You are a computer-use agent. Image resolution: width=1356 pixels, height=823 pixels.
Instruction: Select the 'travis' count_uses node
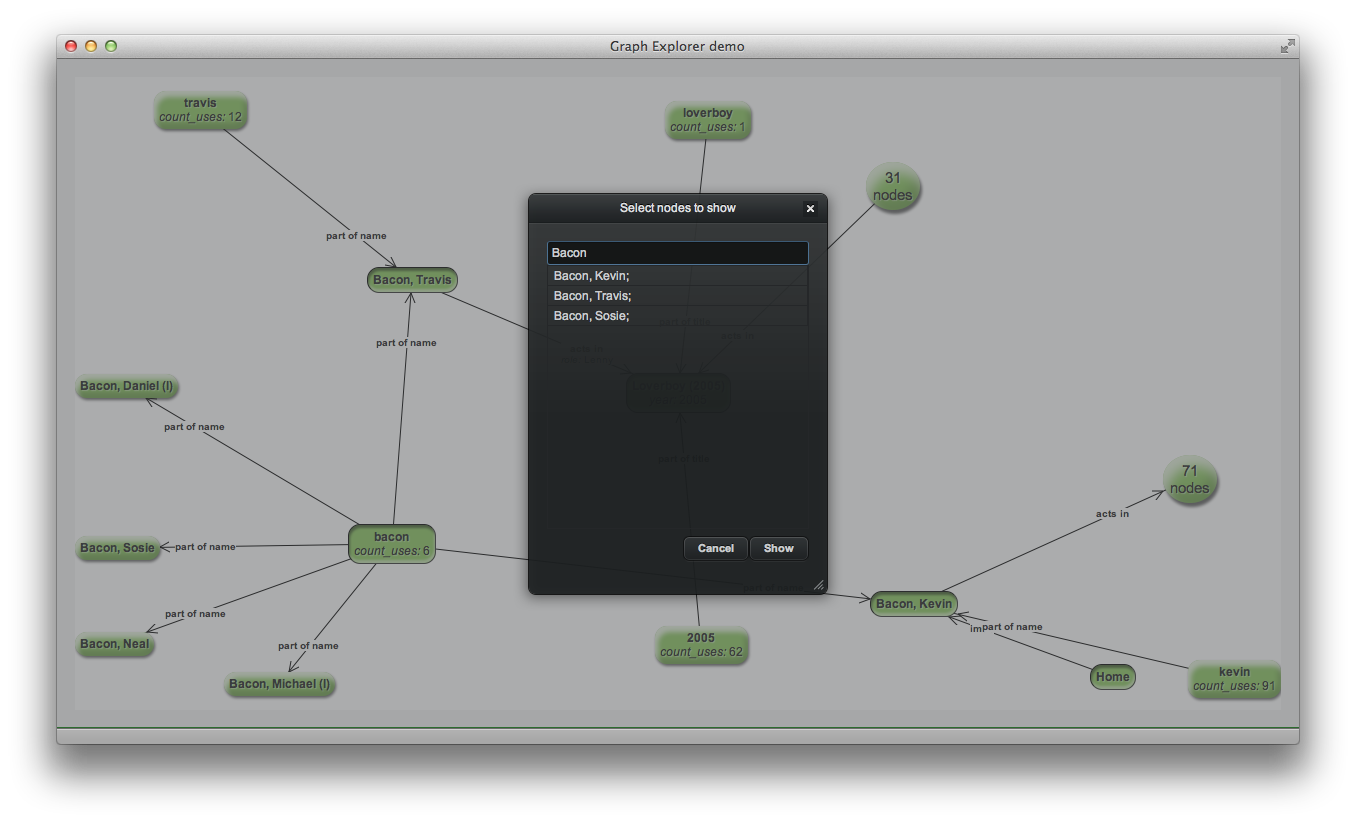200,110
